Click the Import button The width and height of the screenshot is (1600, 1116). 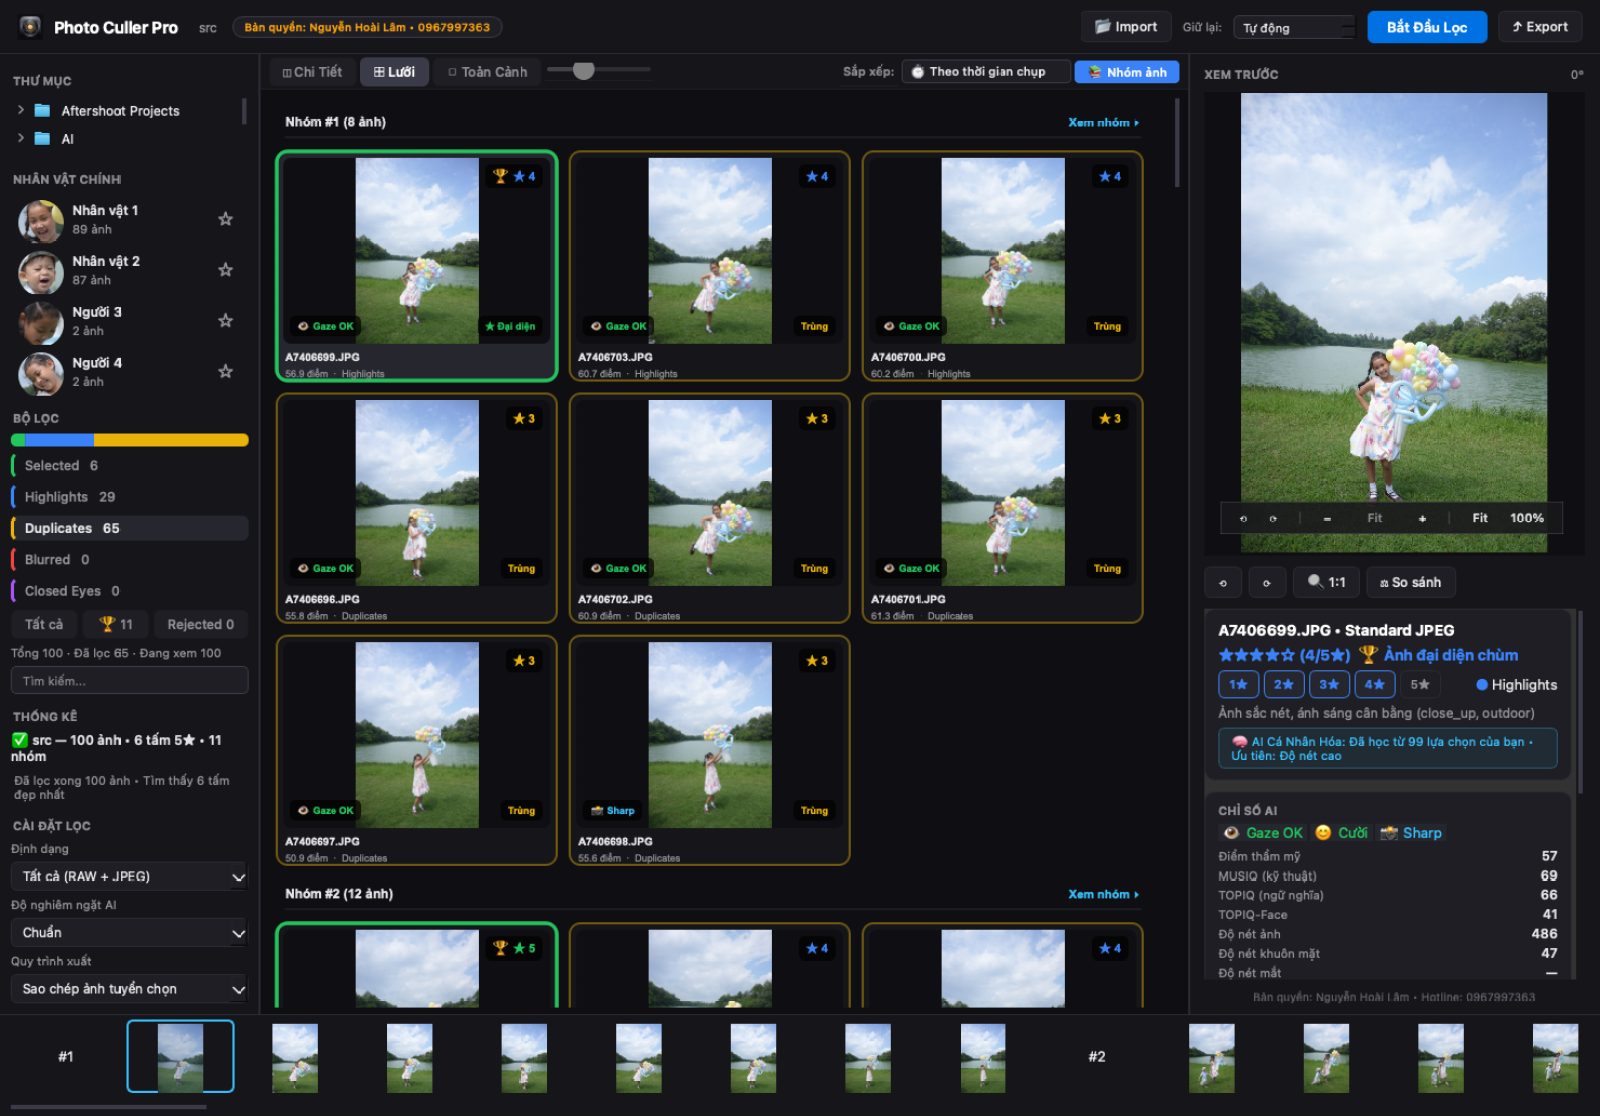point(1126,27)
